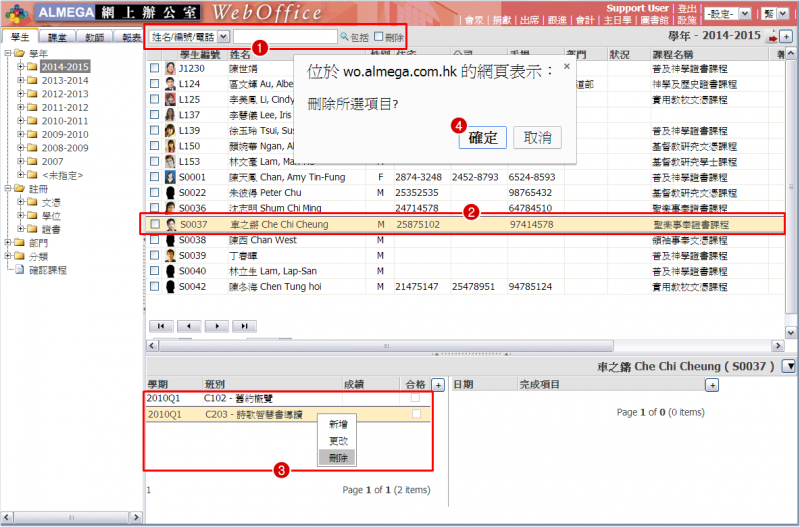Add class record with 合格 plus icon

click(438, 385)
